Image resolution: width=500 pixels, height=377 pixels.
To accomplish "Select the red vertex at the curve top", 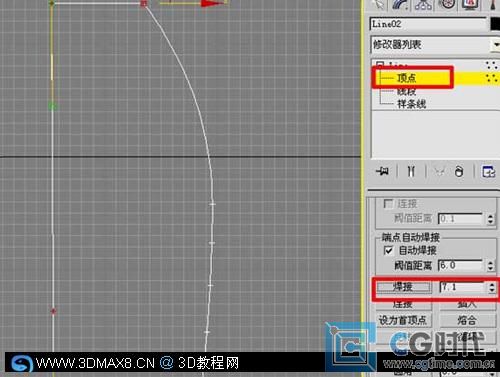I will [144, 4].
